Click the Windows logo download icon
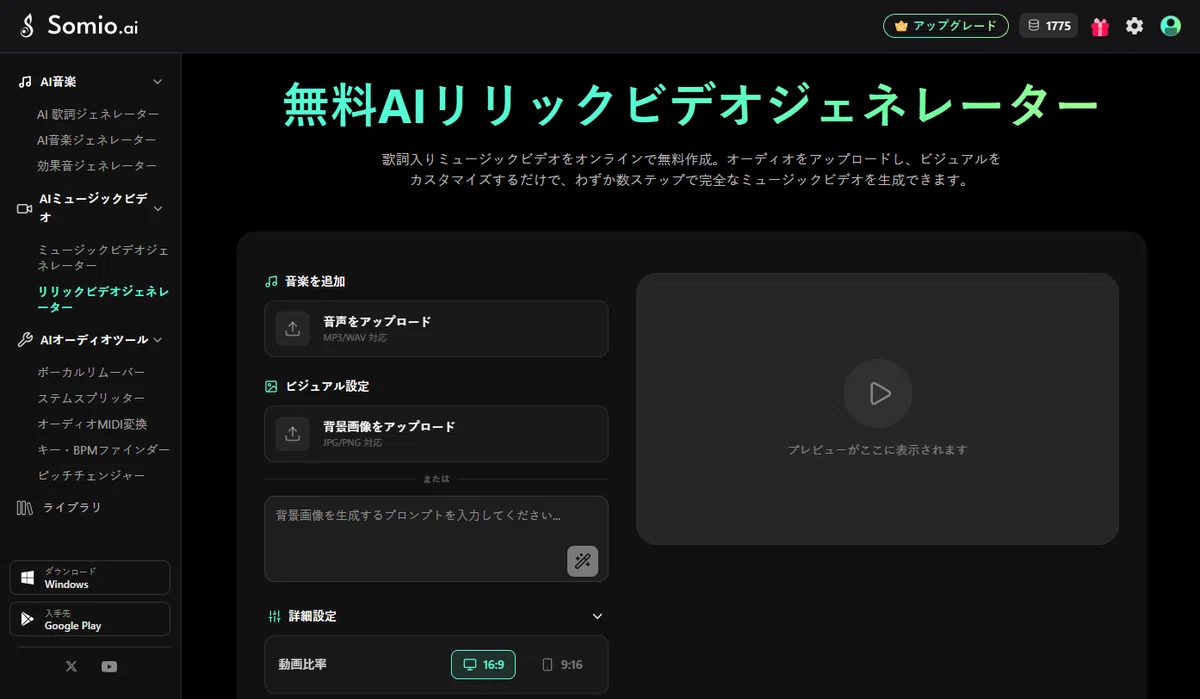1200x699 pixels. (28, 578)
